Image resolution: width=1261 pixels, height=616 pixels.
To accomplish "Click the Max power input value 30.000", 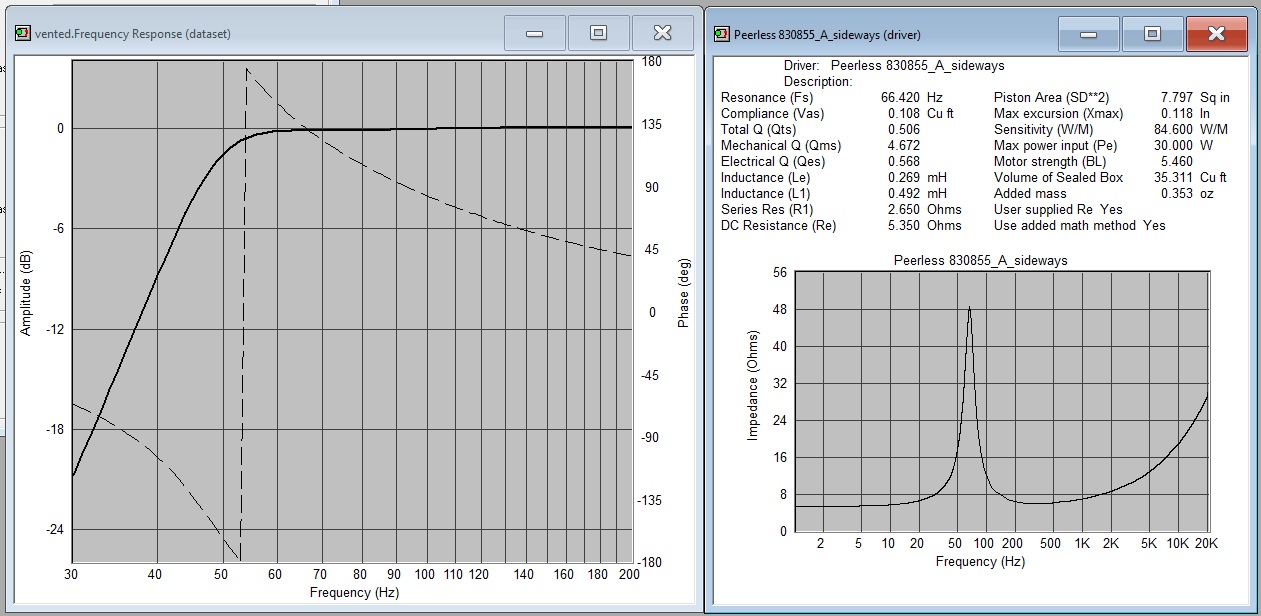I will (x=1173, y=146).
